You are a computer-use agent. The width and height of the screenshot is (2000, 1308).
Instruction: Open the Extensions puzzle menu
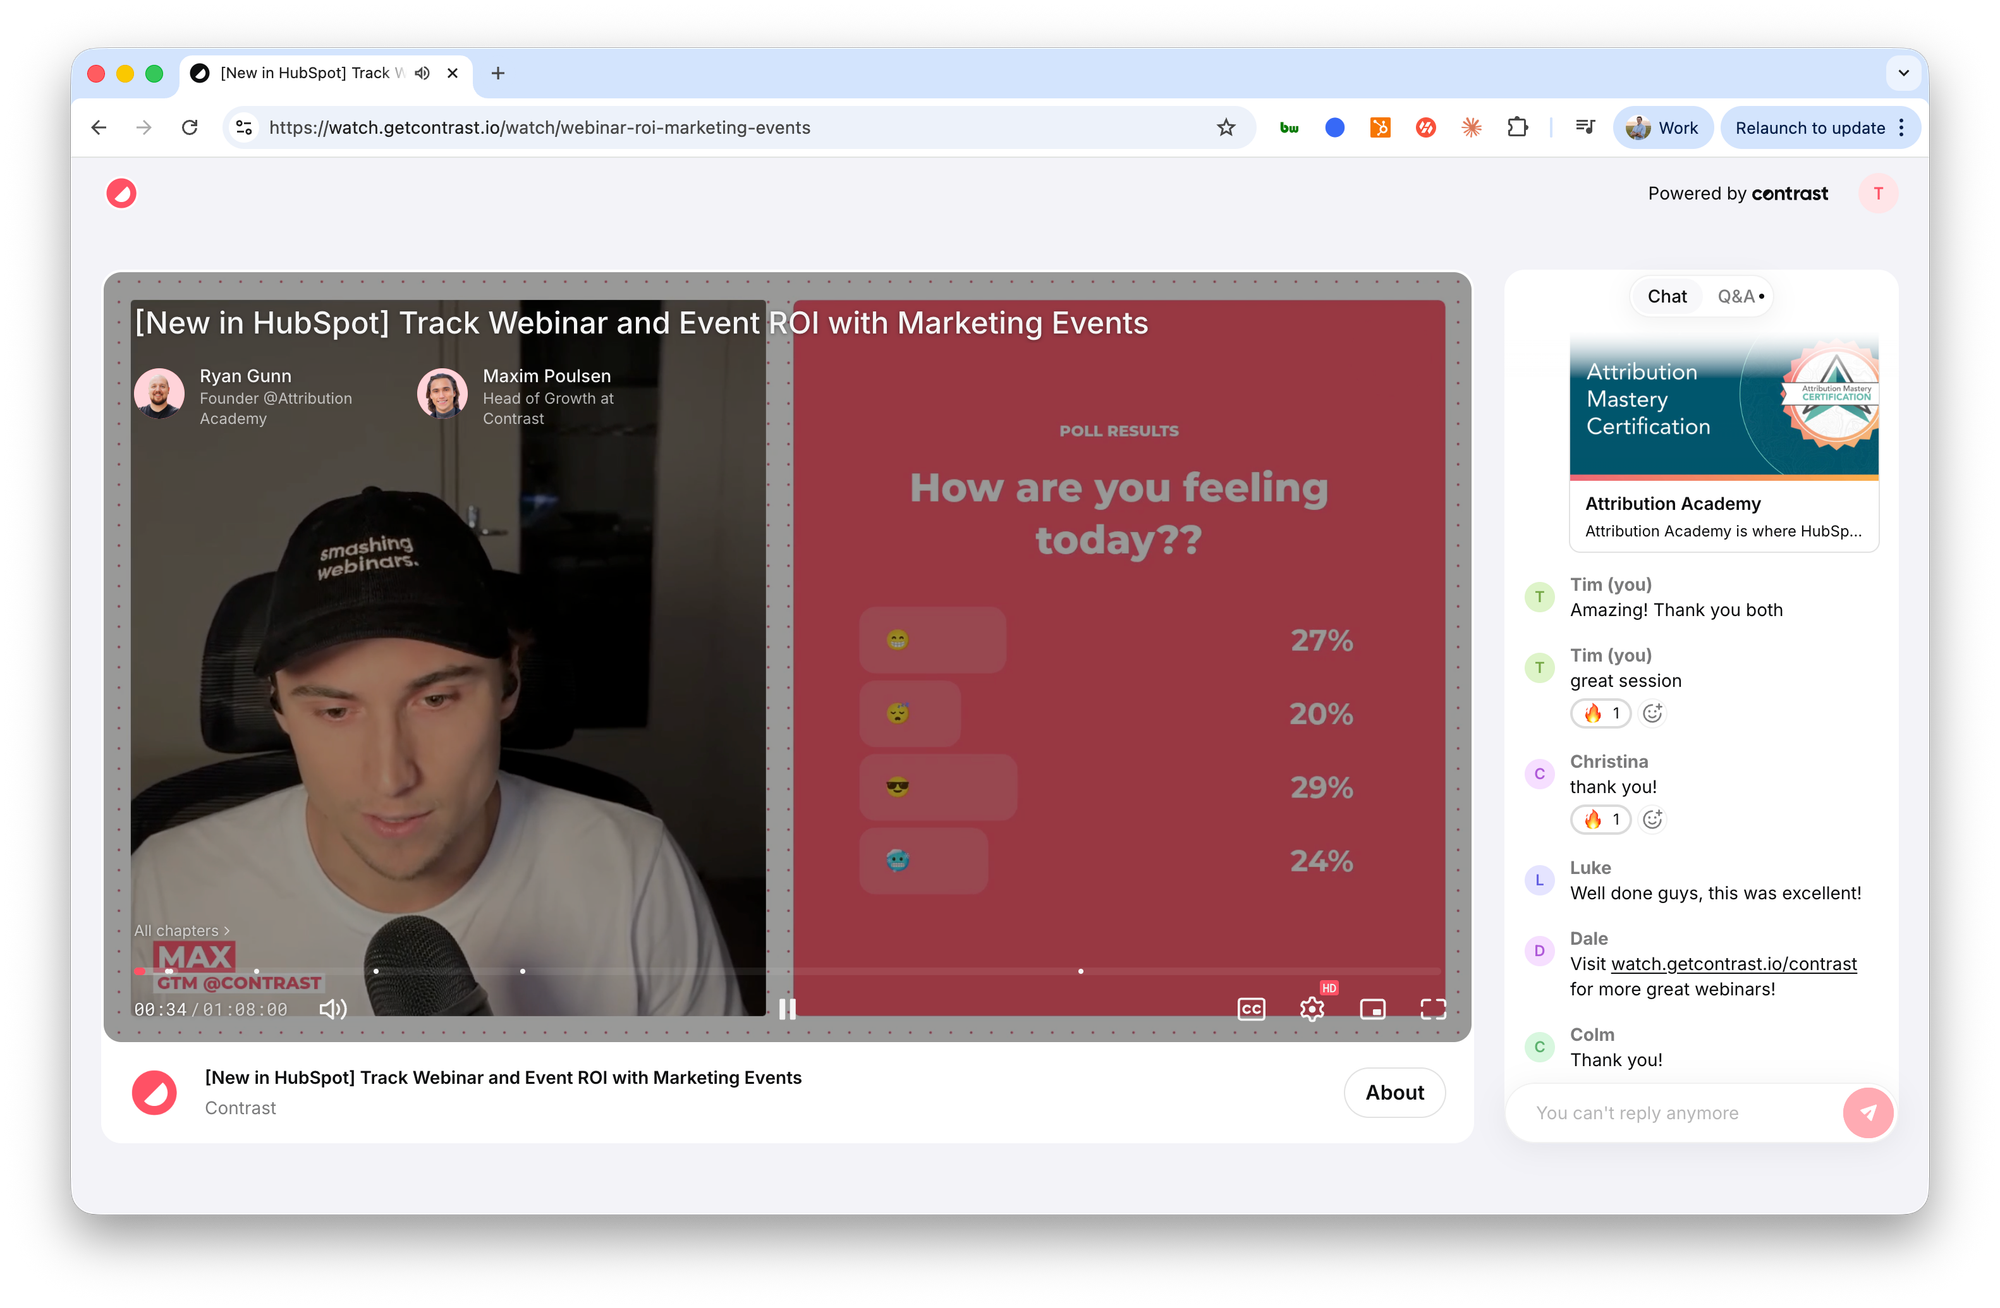[x=1518, y=127]
